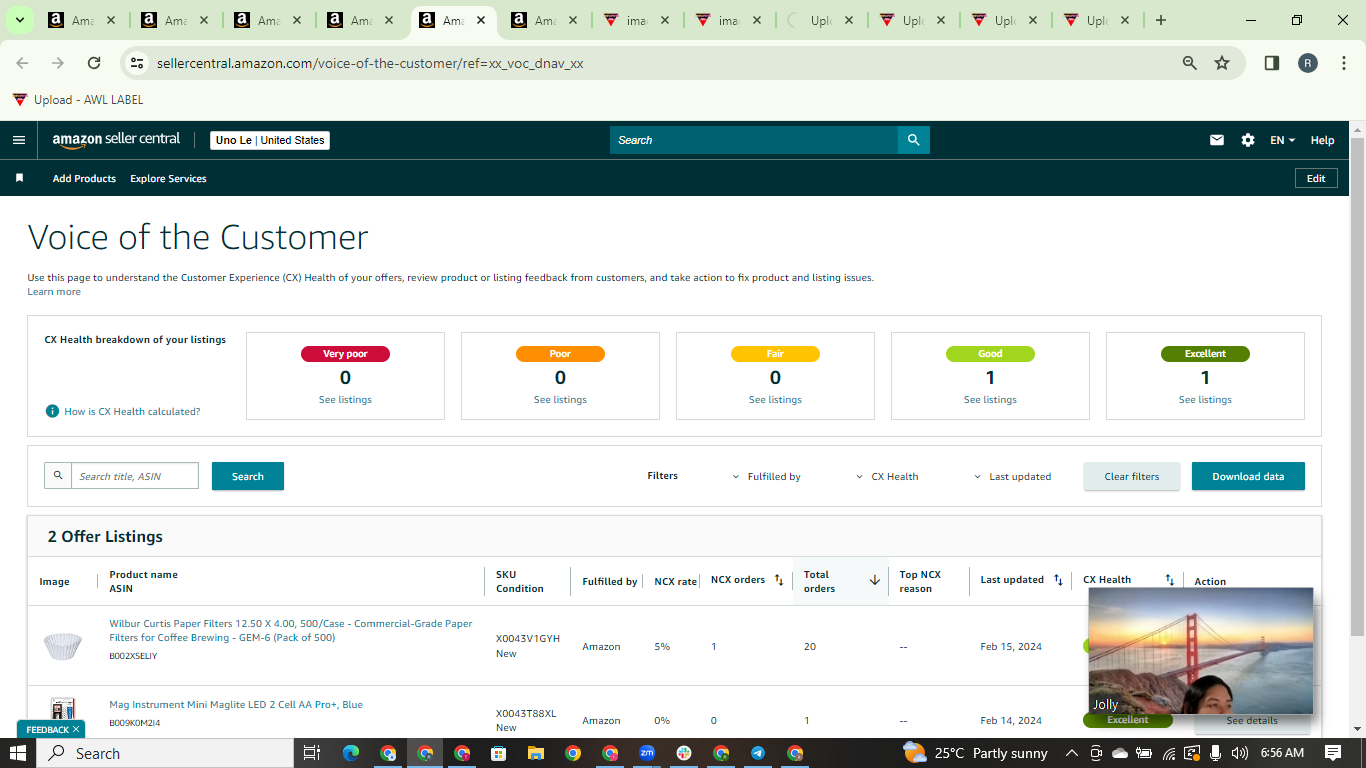Image resolution: width=1366 pixels, height=768 pixels.
Task: Sort by the NCX orders sort arrows
Action: tap(779, 580)
